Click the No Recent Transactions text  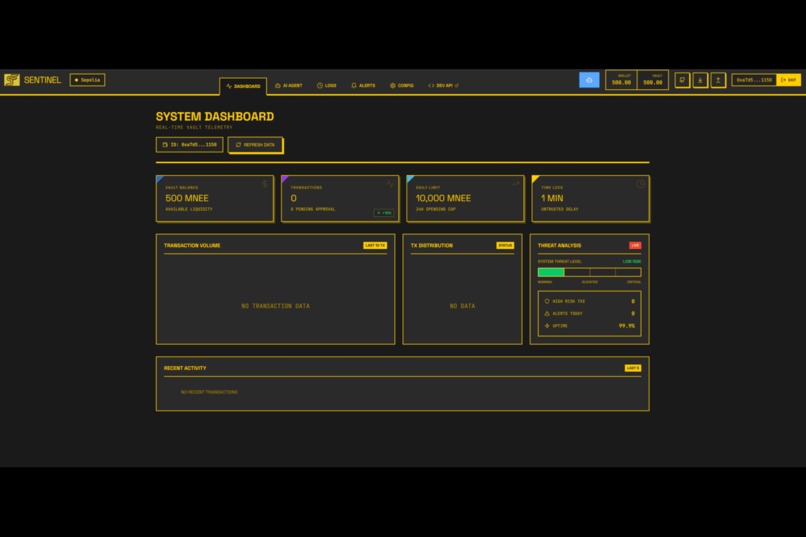tap(209, 392)
